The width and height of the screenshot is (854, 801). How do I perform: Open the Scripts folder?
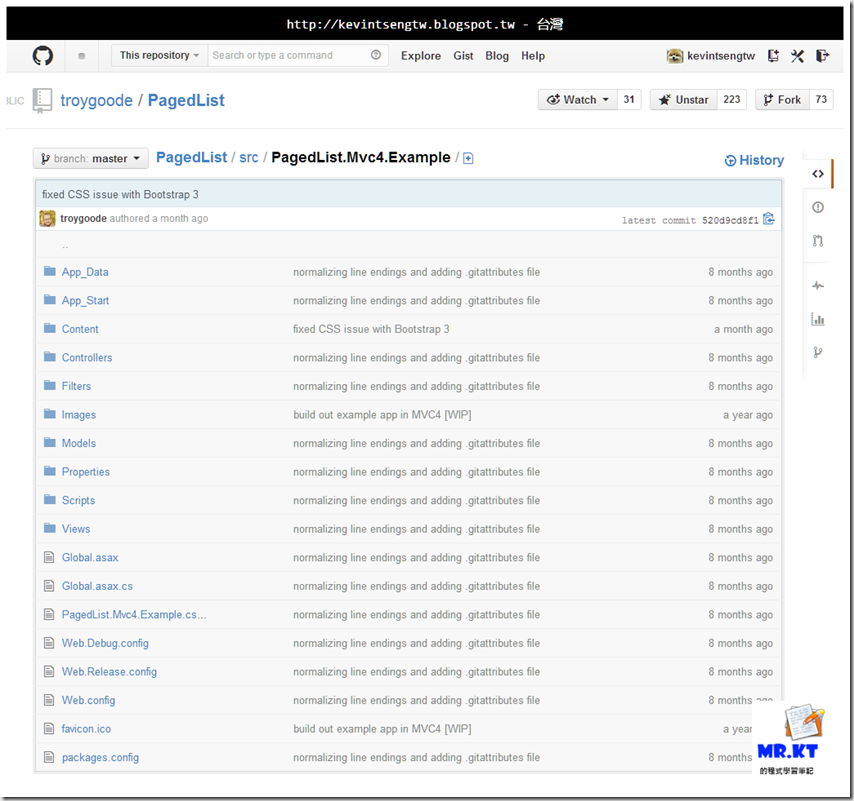78,500
